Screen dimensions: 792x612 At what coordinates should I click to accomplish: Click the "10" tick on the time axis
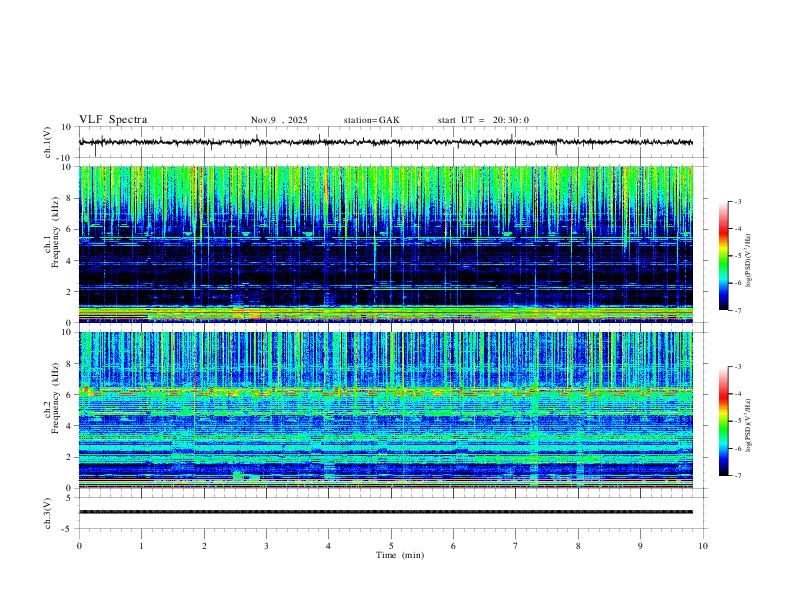click(703, 546)
